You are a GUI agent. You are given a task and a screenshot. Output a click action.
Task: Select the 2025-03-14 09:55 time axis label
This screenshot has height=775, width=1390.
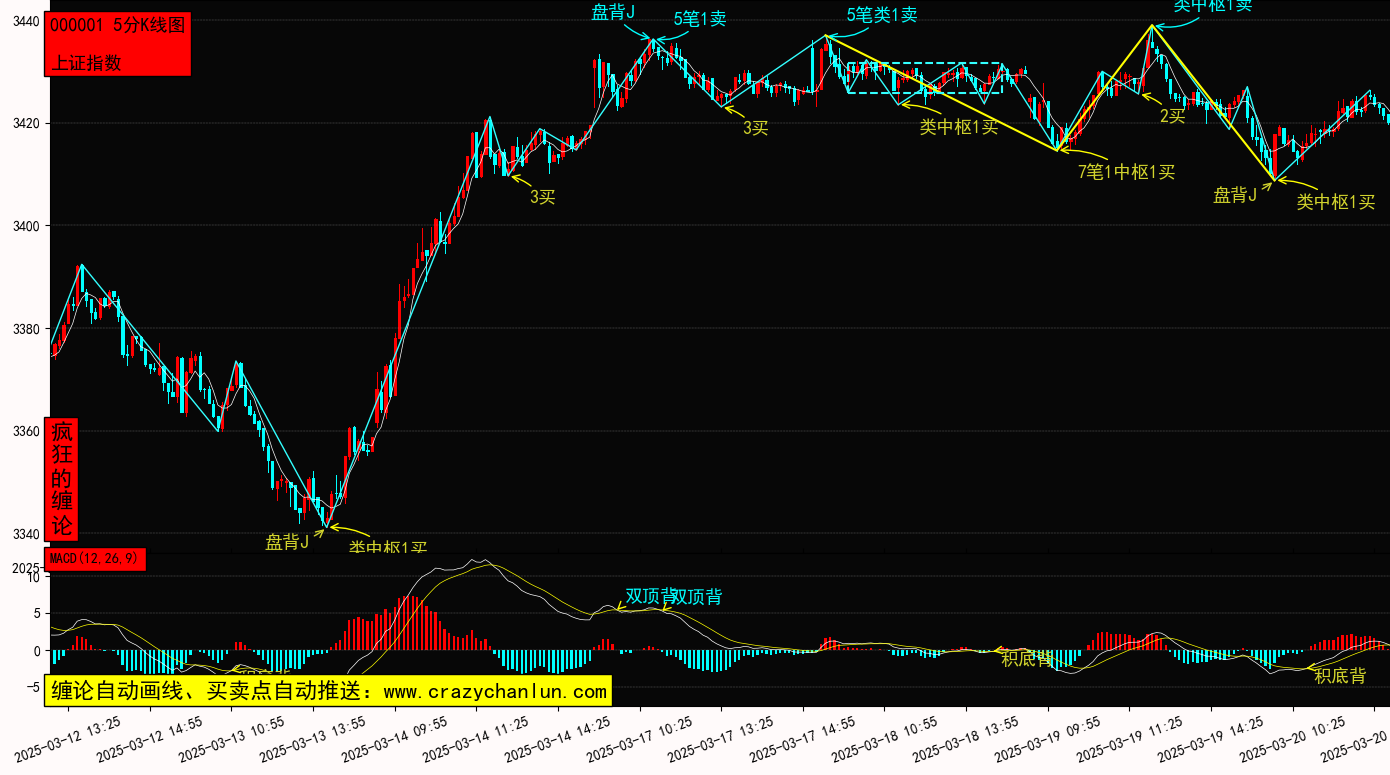[395, 739]
